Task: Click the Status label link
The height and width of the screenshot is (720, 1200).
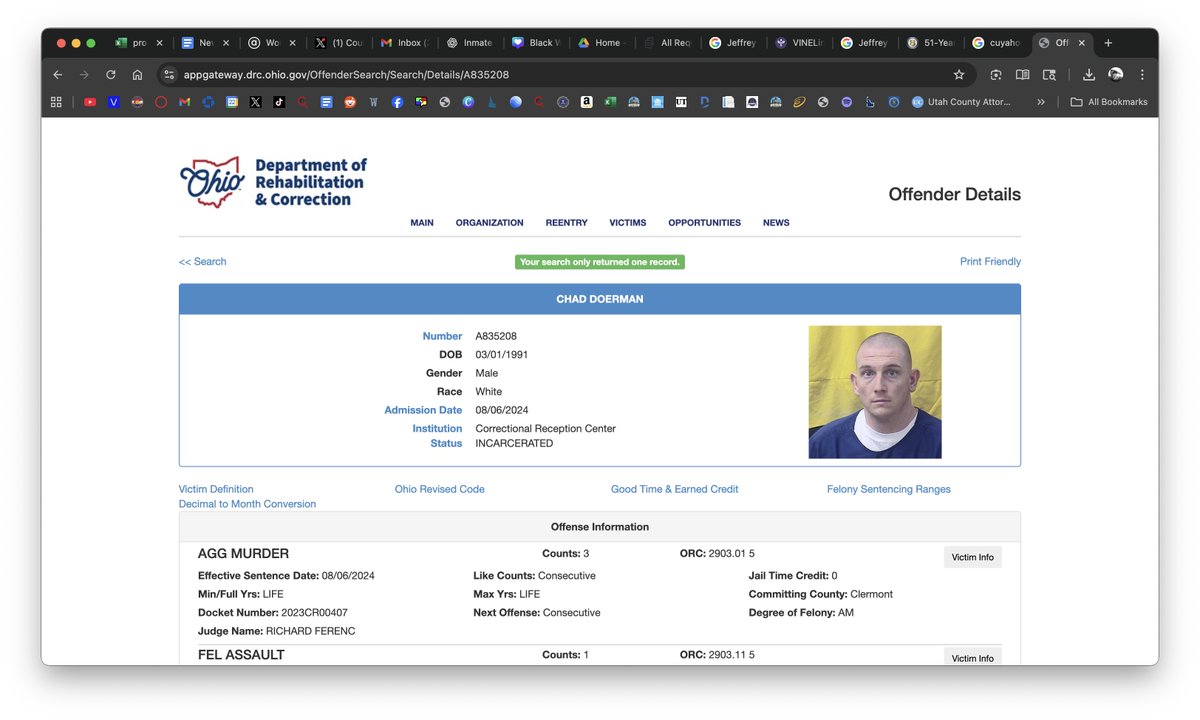Action: click(x=446, y=444)
